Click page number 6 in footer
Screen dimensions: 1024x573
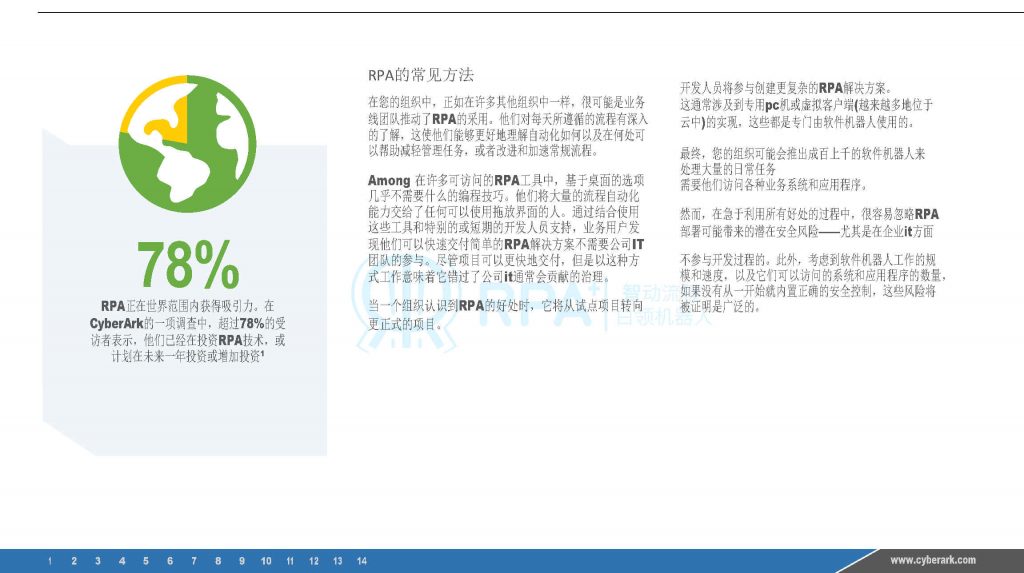(x=170, y=561)
